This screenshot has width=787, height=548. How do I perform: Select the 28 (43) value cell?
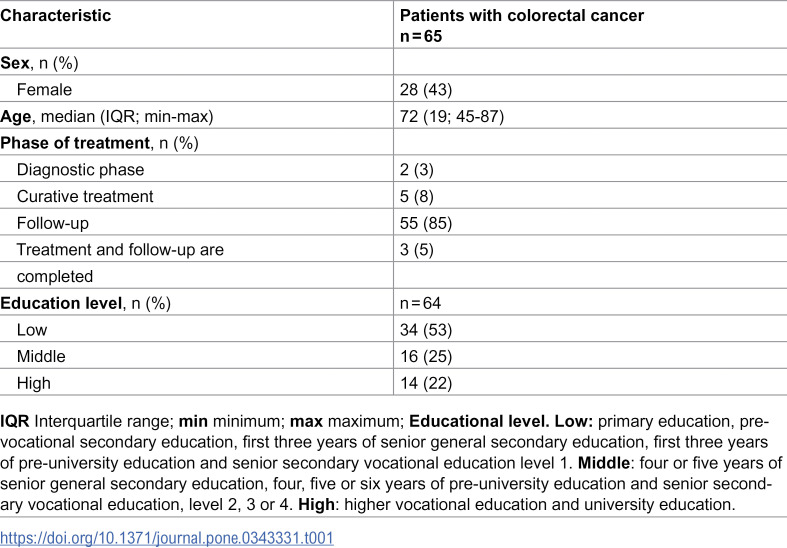coord(426,89)
